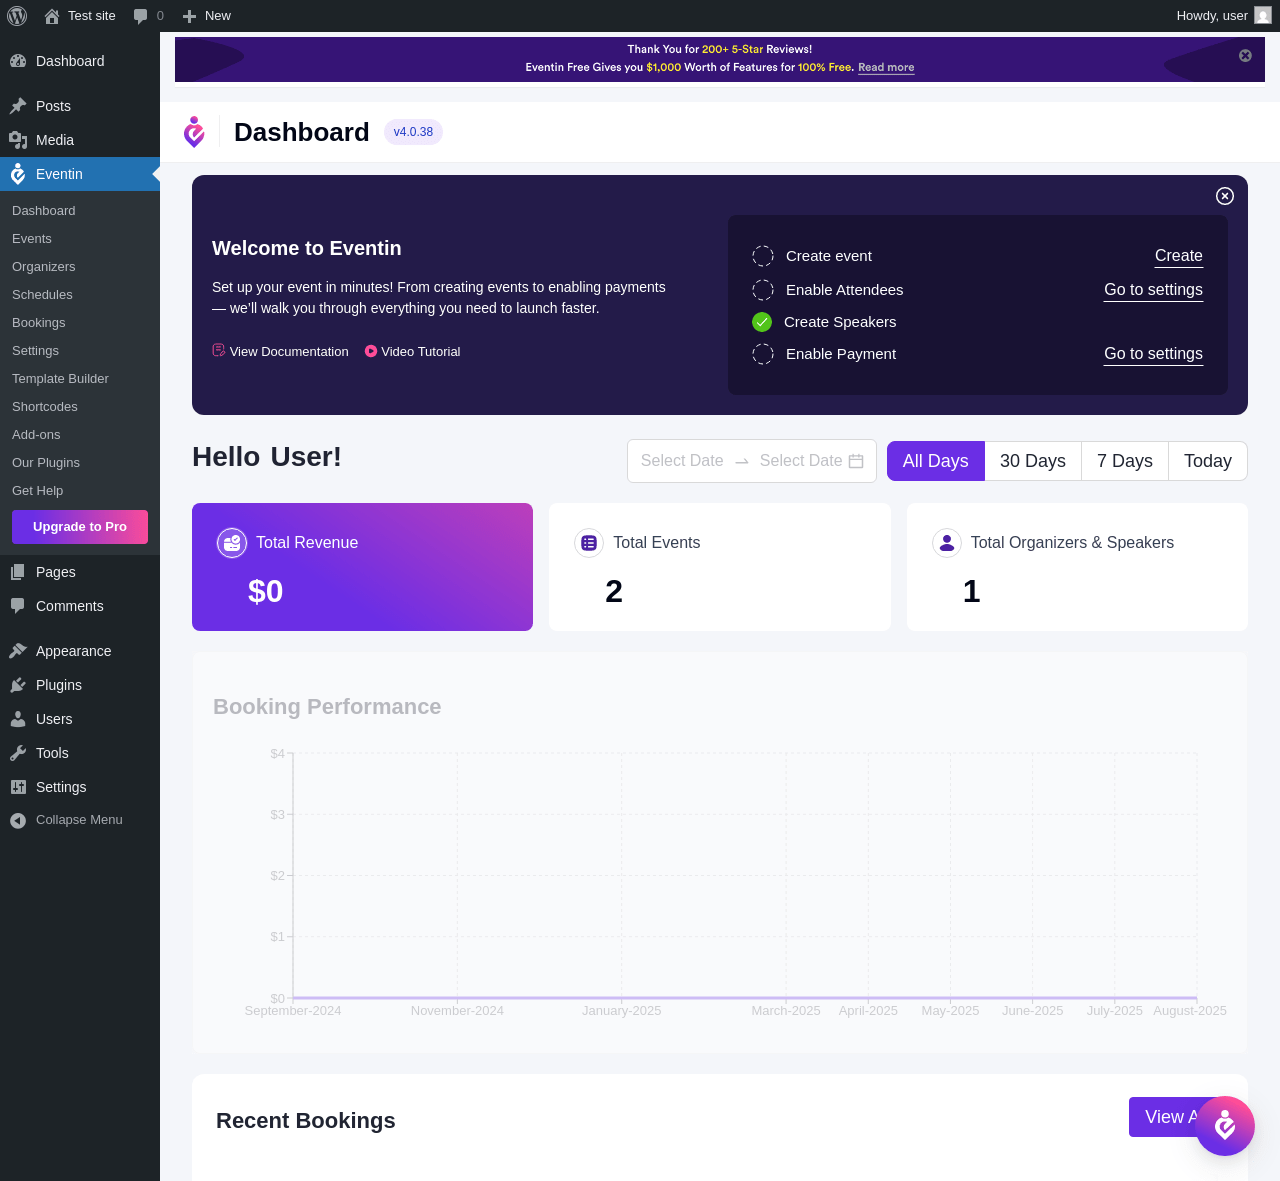Click the Enable Payment step circle

tap(763, 354)
